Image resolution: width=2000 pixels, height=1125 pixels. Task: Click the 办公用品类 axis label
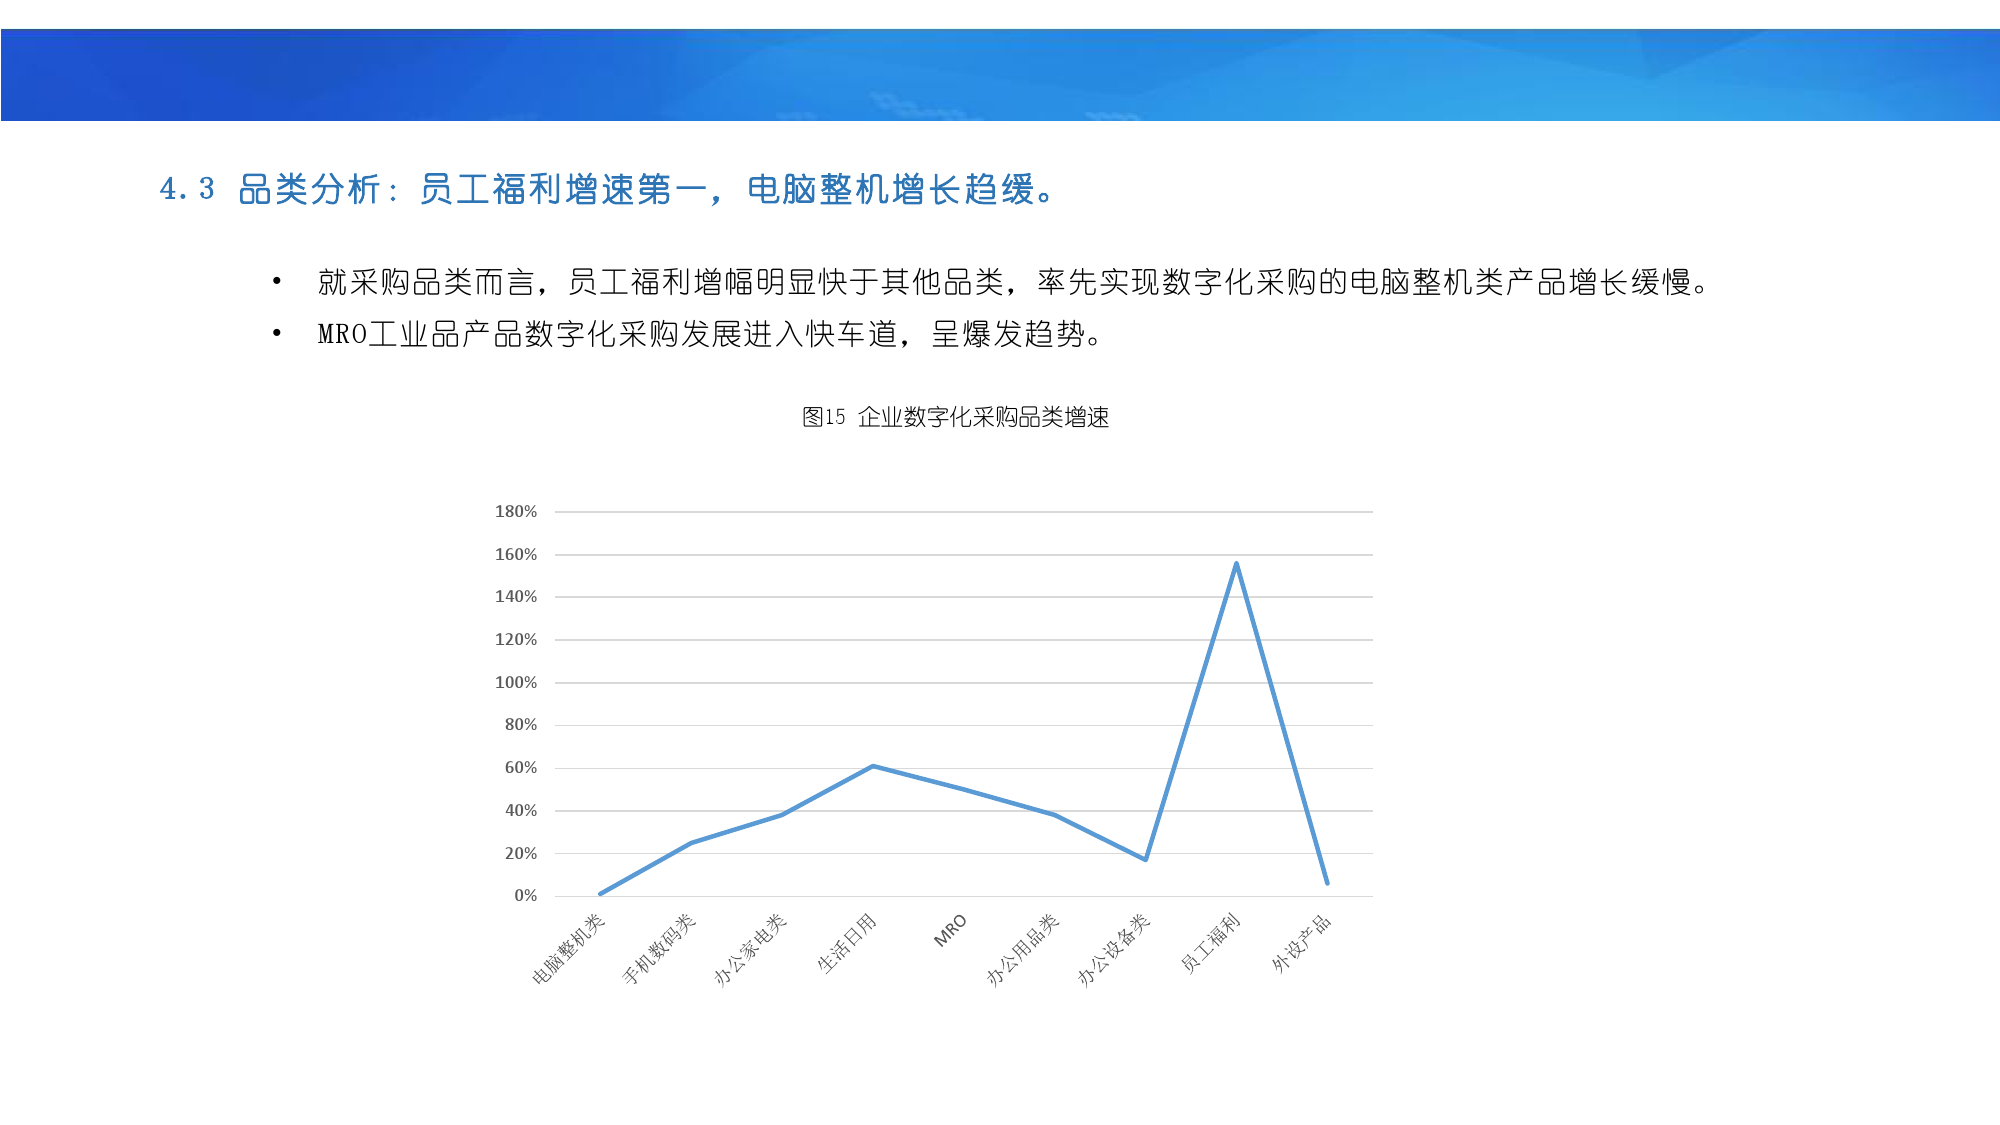tap(1022, 949)
